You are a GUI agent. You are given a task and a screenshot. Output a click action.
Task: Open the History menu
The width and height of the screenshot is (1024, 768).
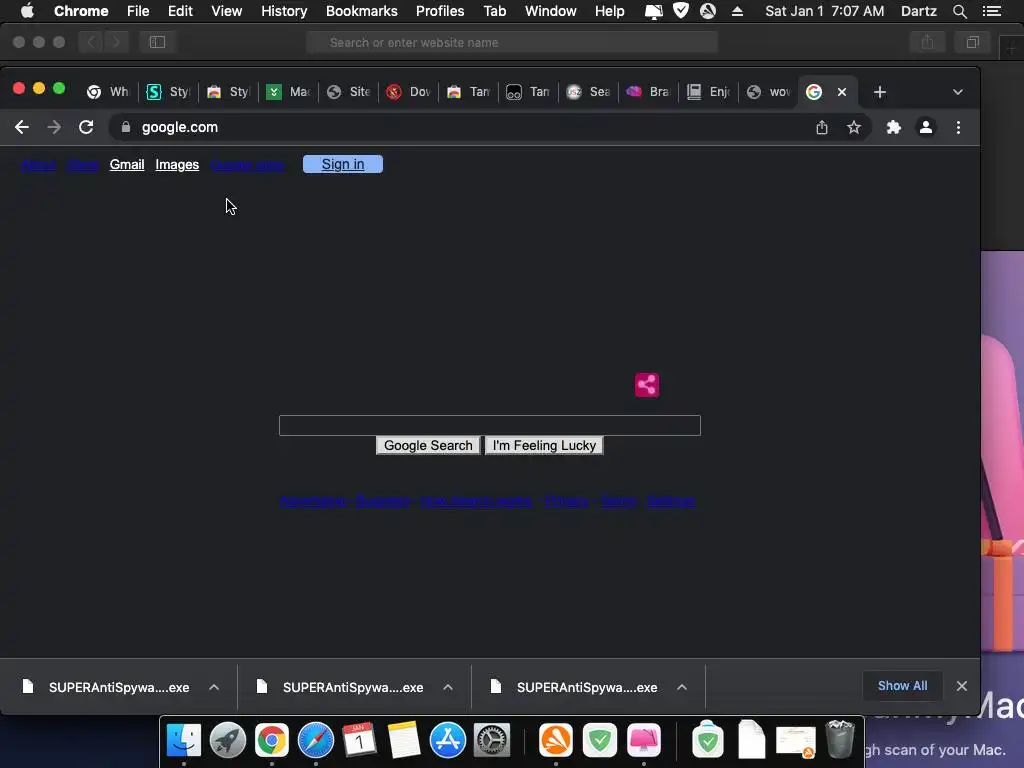click(x=284, y=11)
